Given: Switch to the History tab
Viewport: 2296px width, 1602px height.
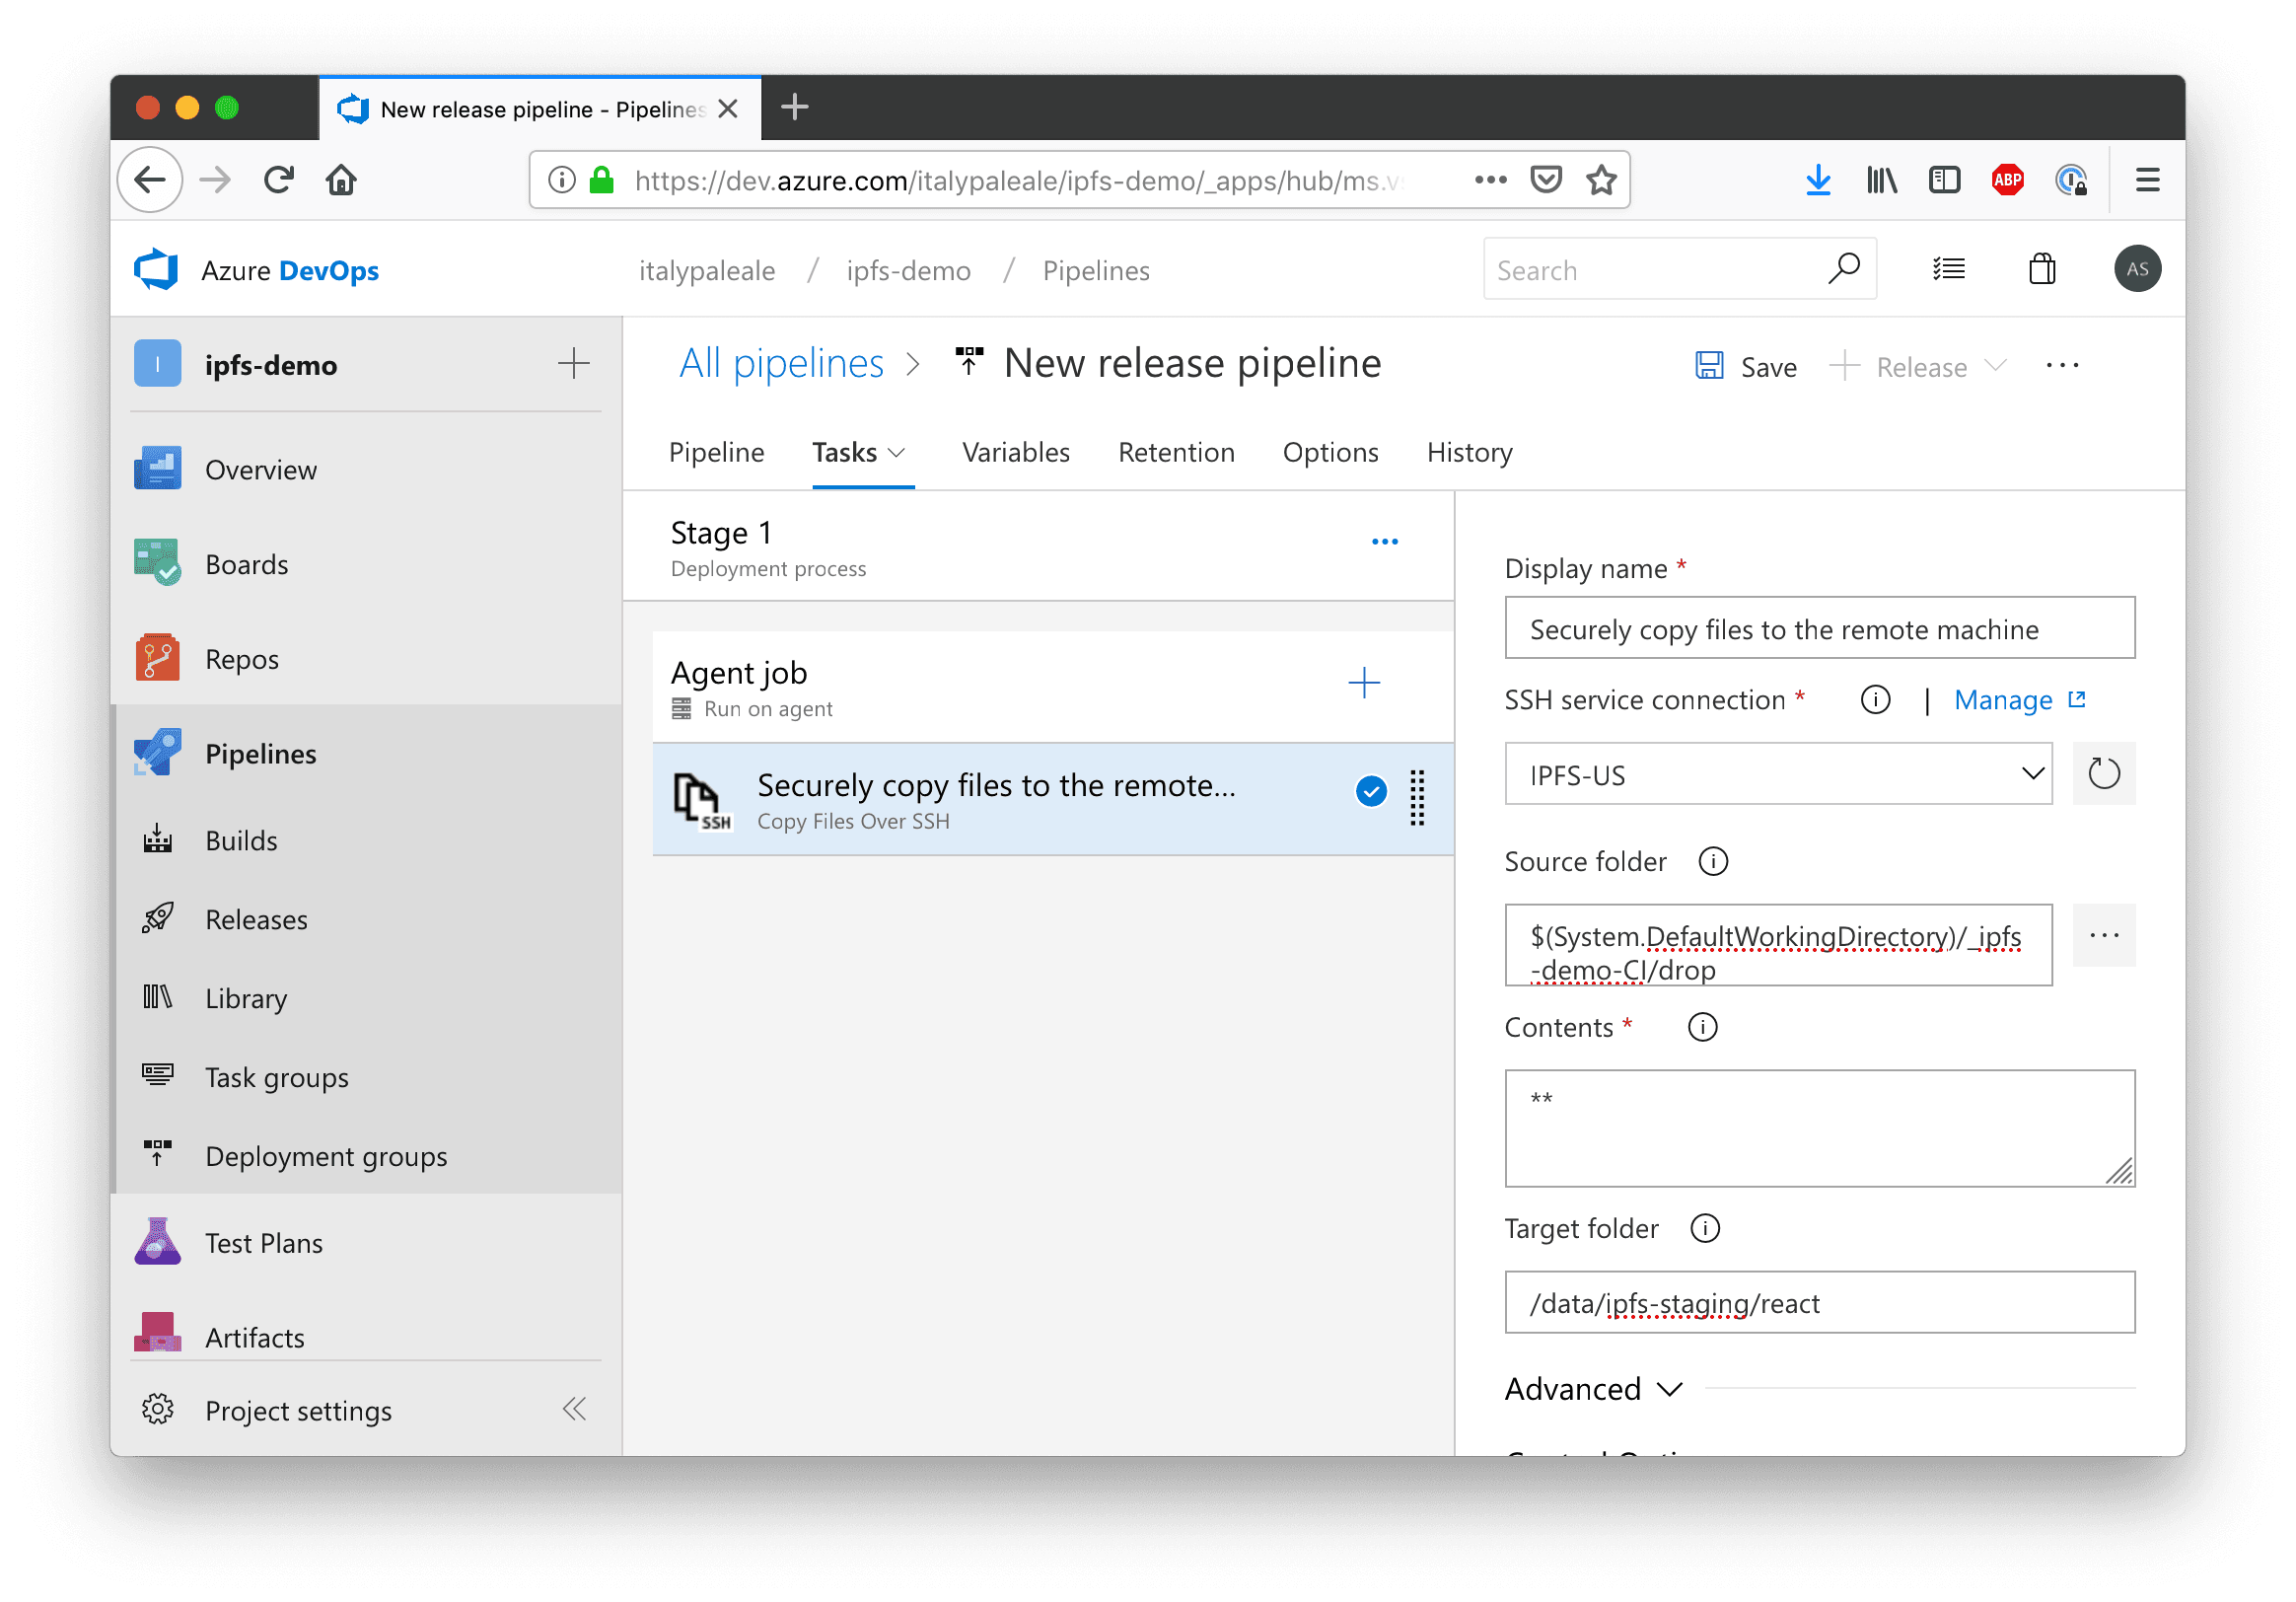Looking at the screenshot, I should point(1469,453).
